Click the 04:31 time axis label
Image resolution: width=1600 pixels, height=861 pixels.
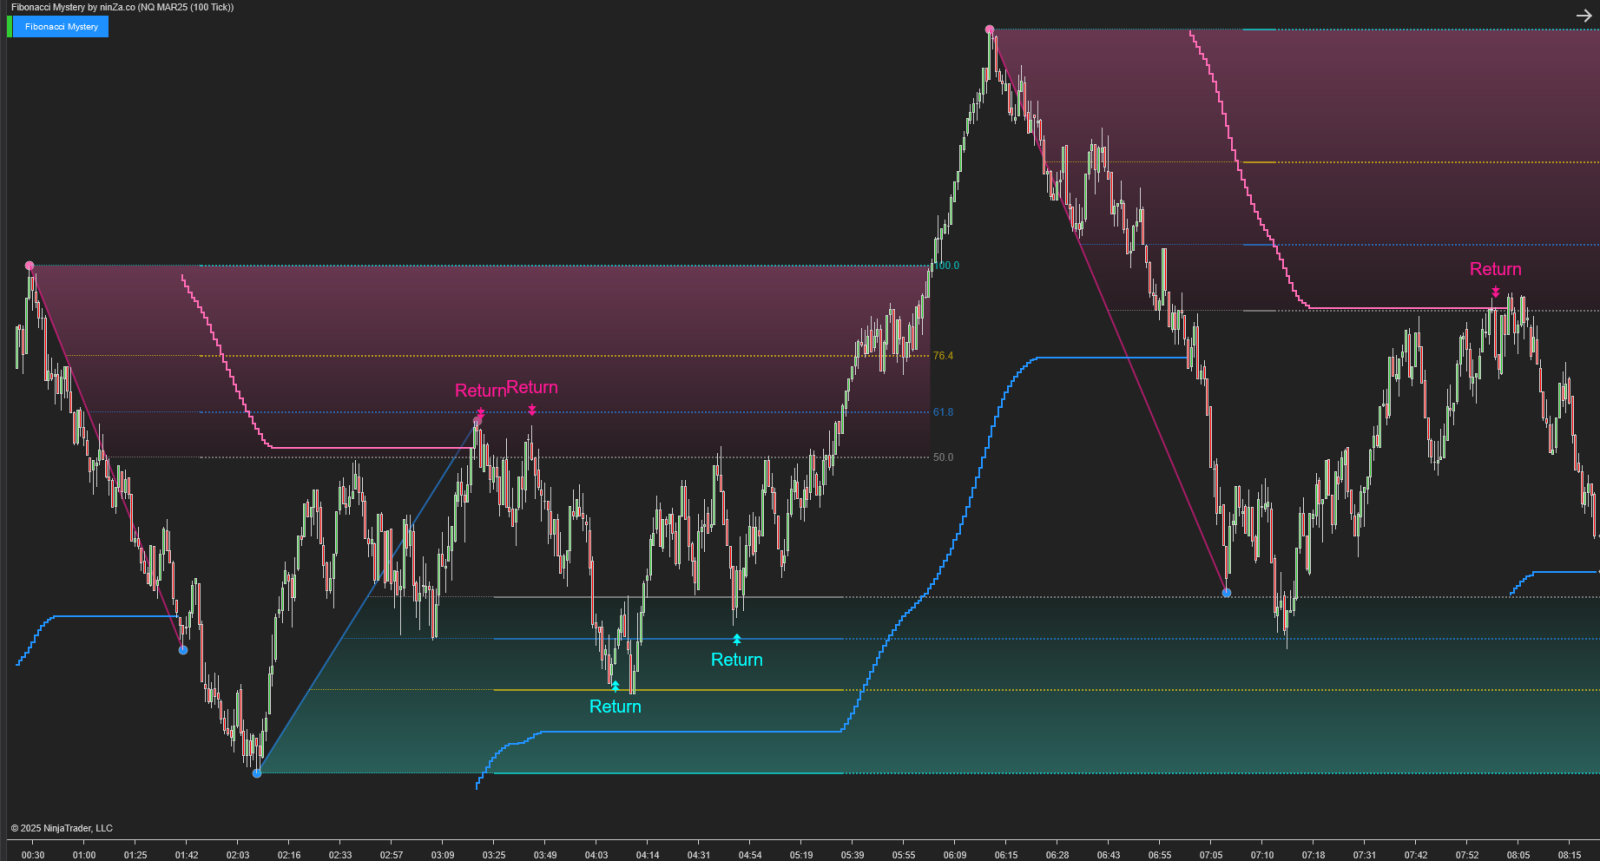click(x=698, y=855)
